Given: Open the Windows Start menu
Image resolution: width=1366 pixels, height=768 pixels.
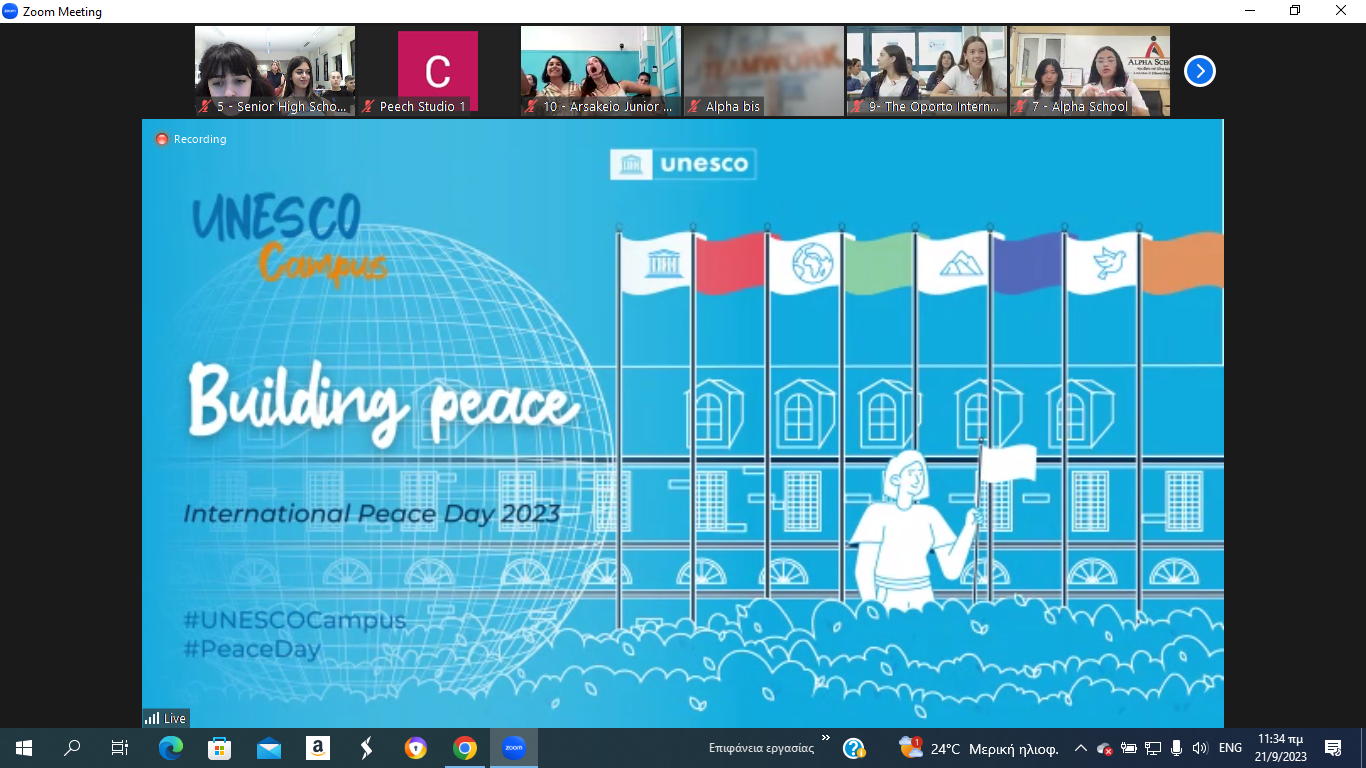Looking at the screenshot, I should [24, 748].
